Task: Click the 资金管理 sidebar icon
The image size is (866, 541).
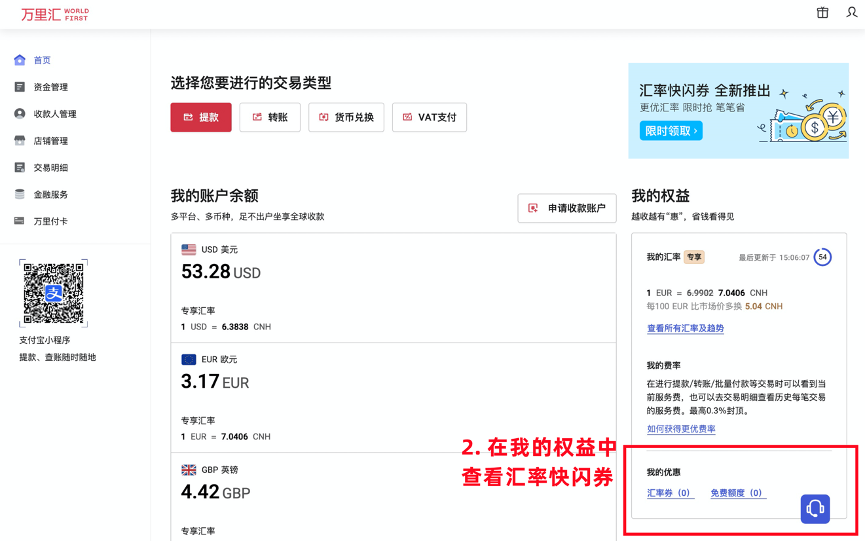Action: [20, 87]
